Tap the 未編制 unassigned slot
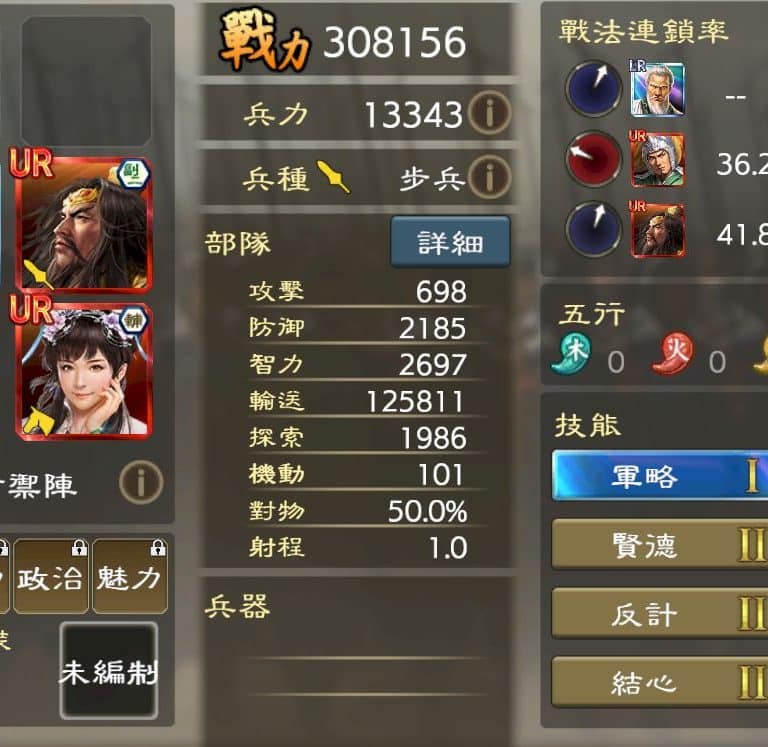The width and height of the screenshot is (768, 747). [109, 671]
